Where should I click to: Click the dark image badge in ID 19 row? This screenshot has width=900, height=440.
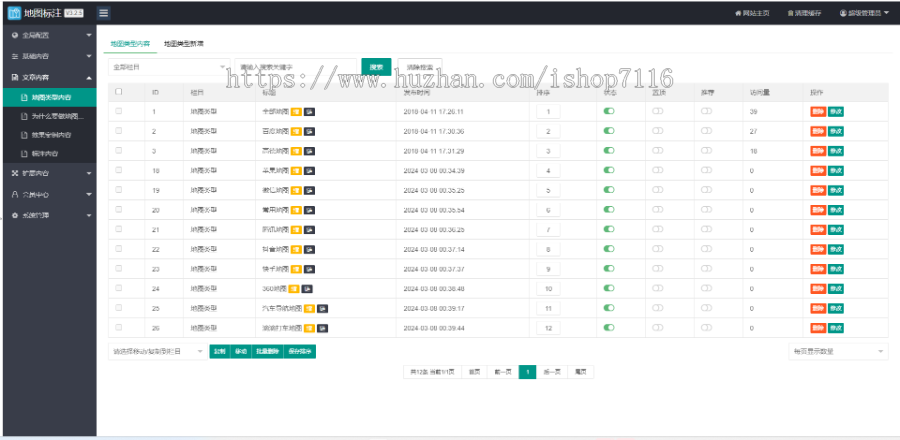(309, 190)
